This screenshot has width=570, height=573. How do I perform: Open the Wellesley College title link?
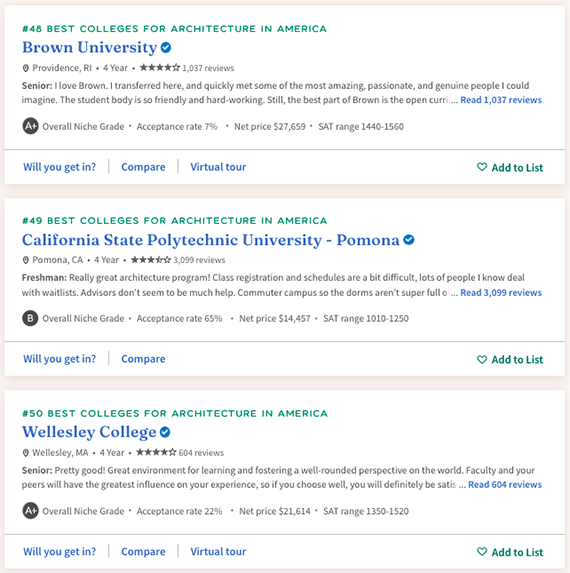click(x=89, y=432)
